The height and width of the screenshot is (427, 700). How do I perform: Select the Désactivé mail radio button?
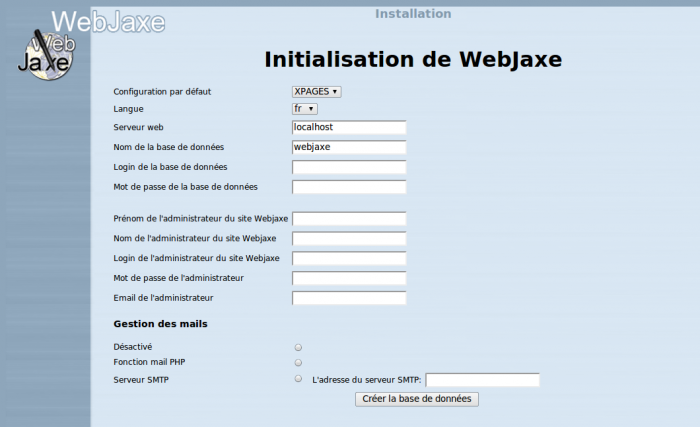(x=298, y=346)
